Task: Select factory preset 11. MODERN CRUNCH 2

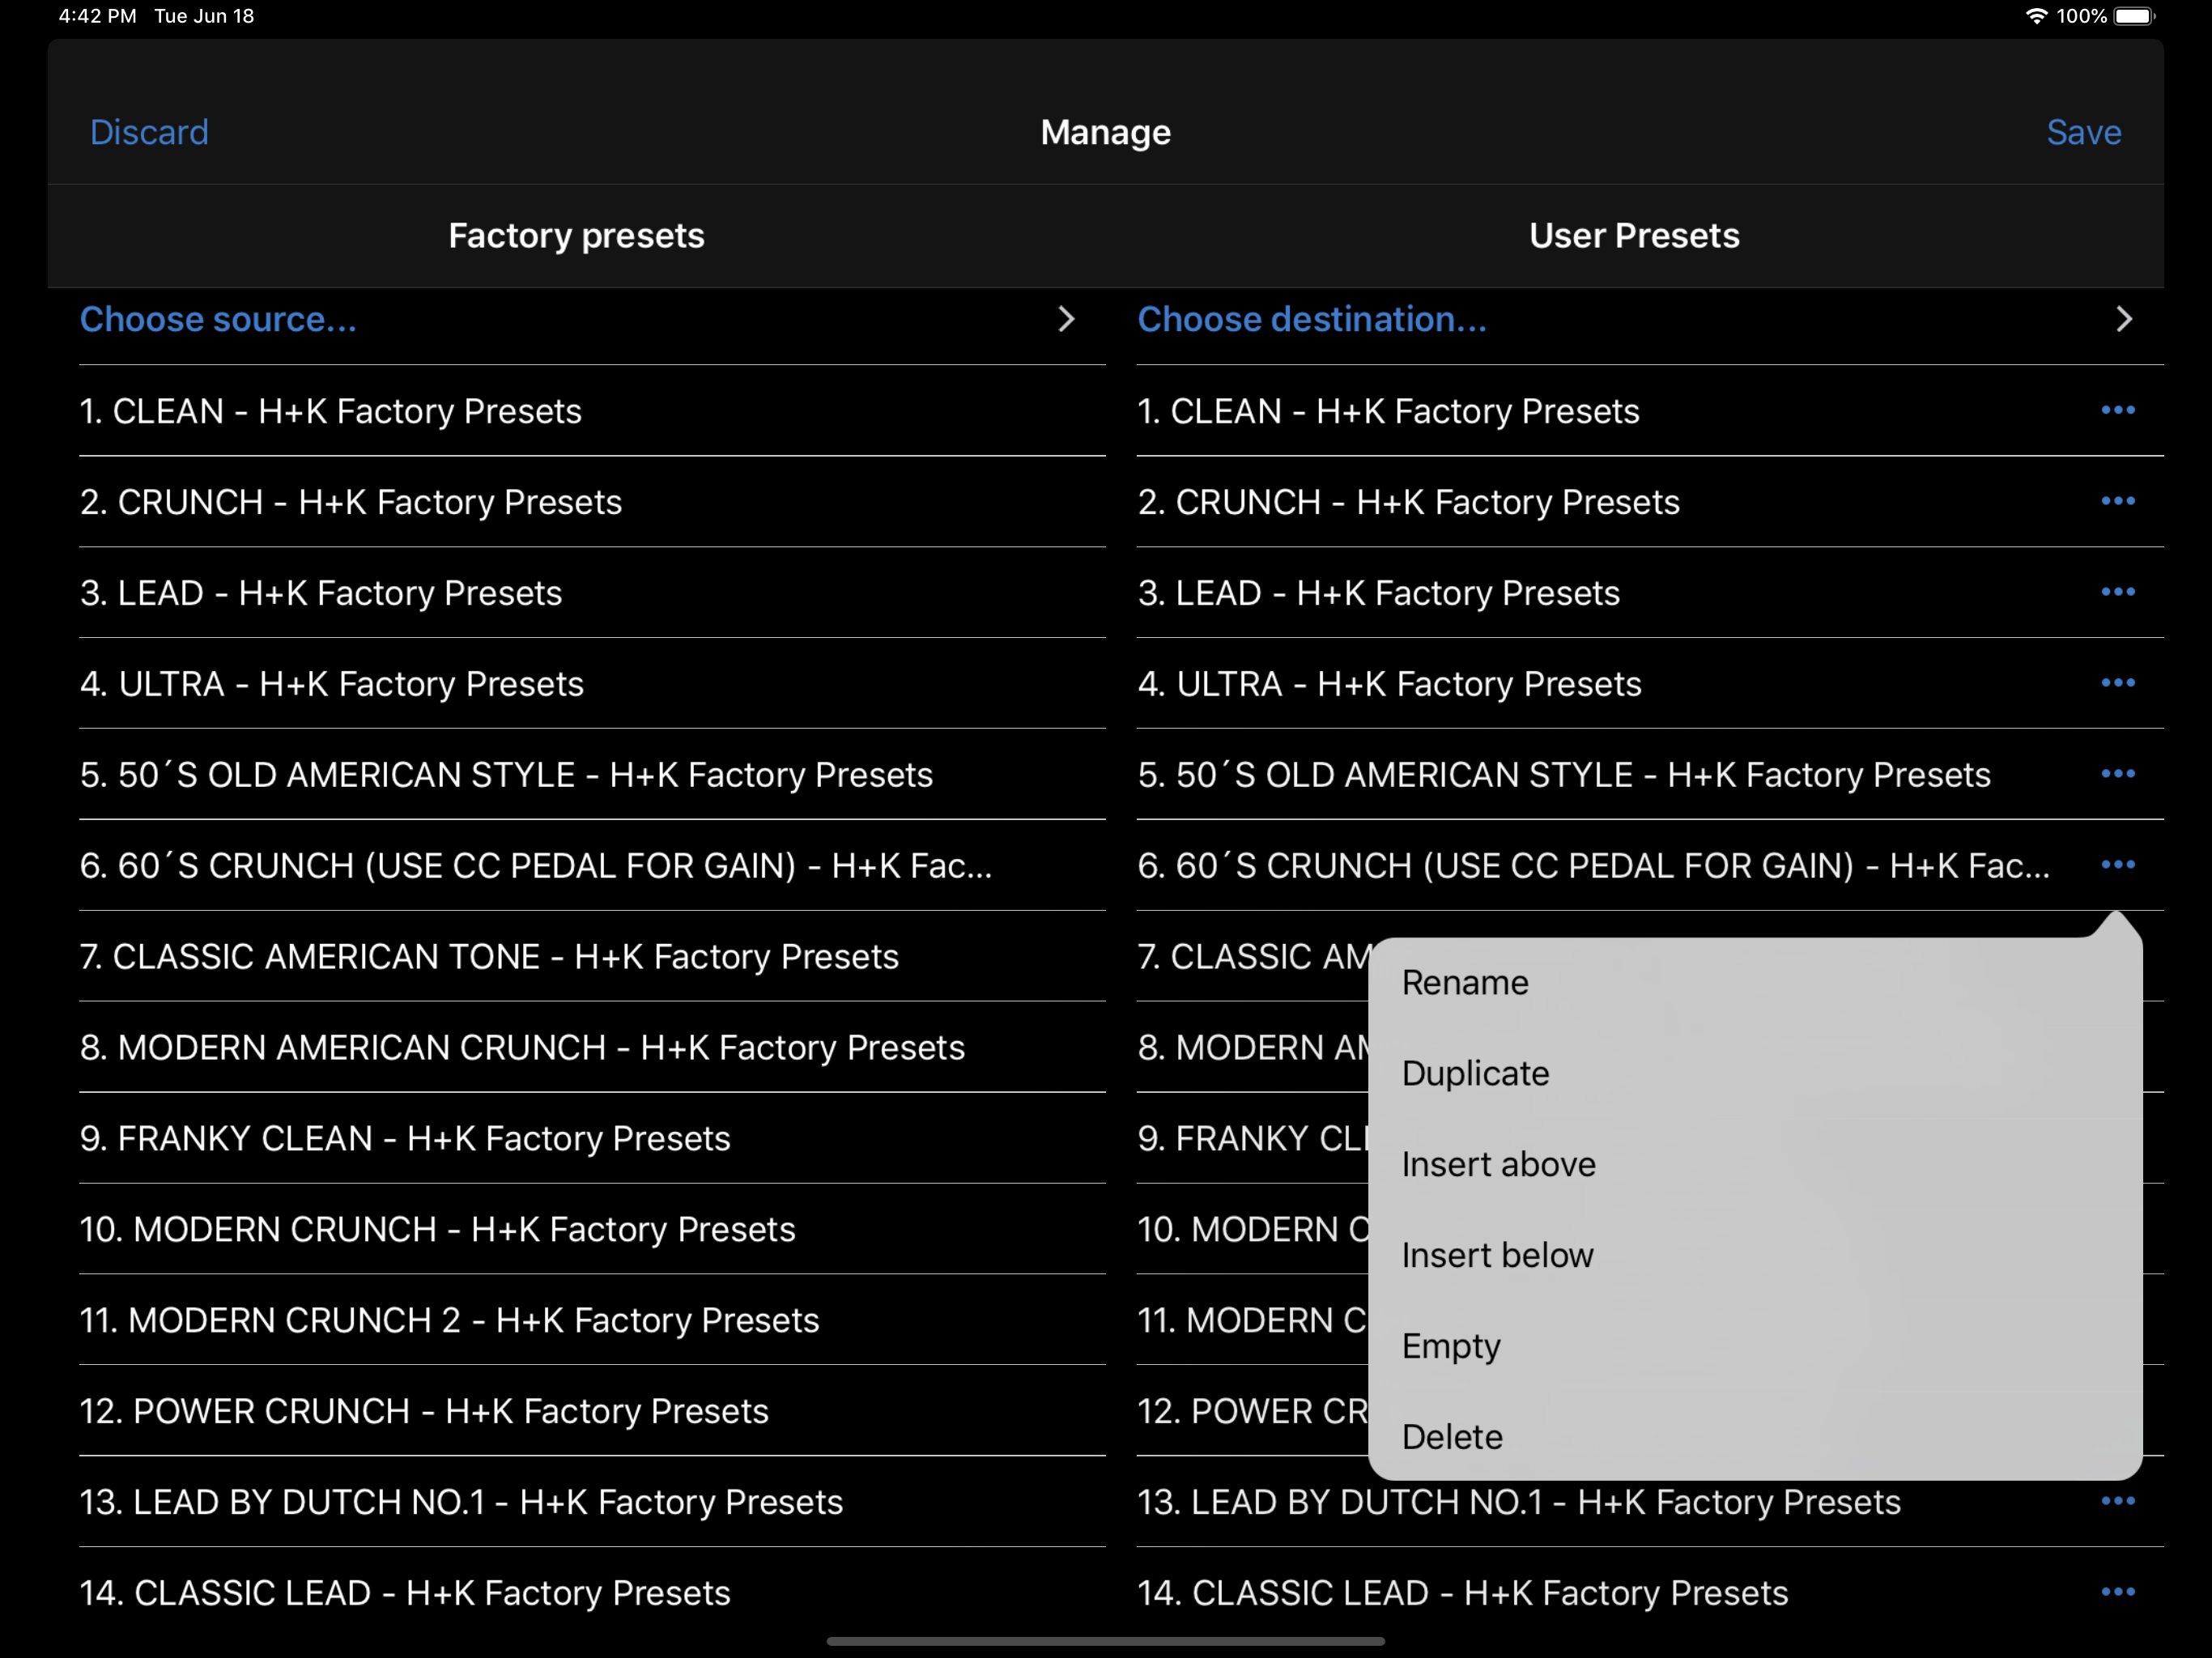Action: 592,1321
